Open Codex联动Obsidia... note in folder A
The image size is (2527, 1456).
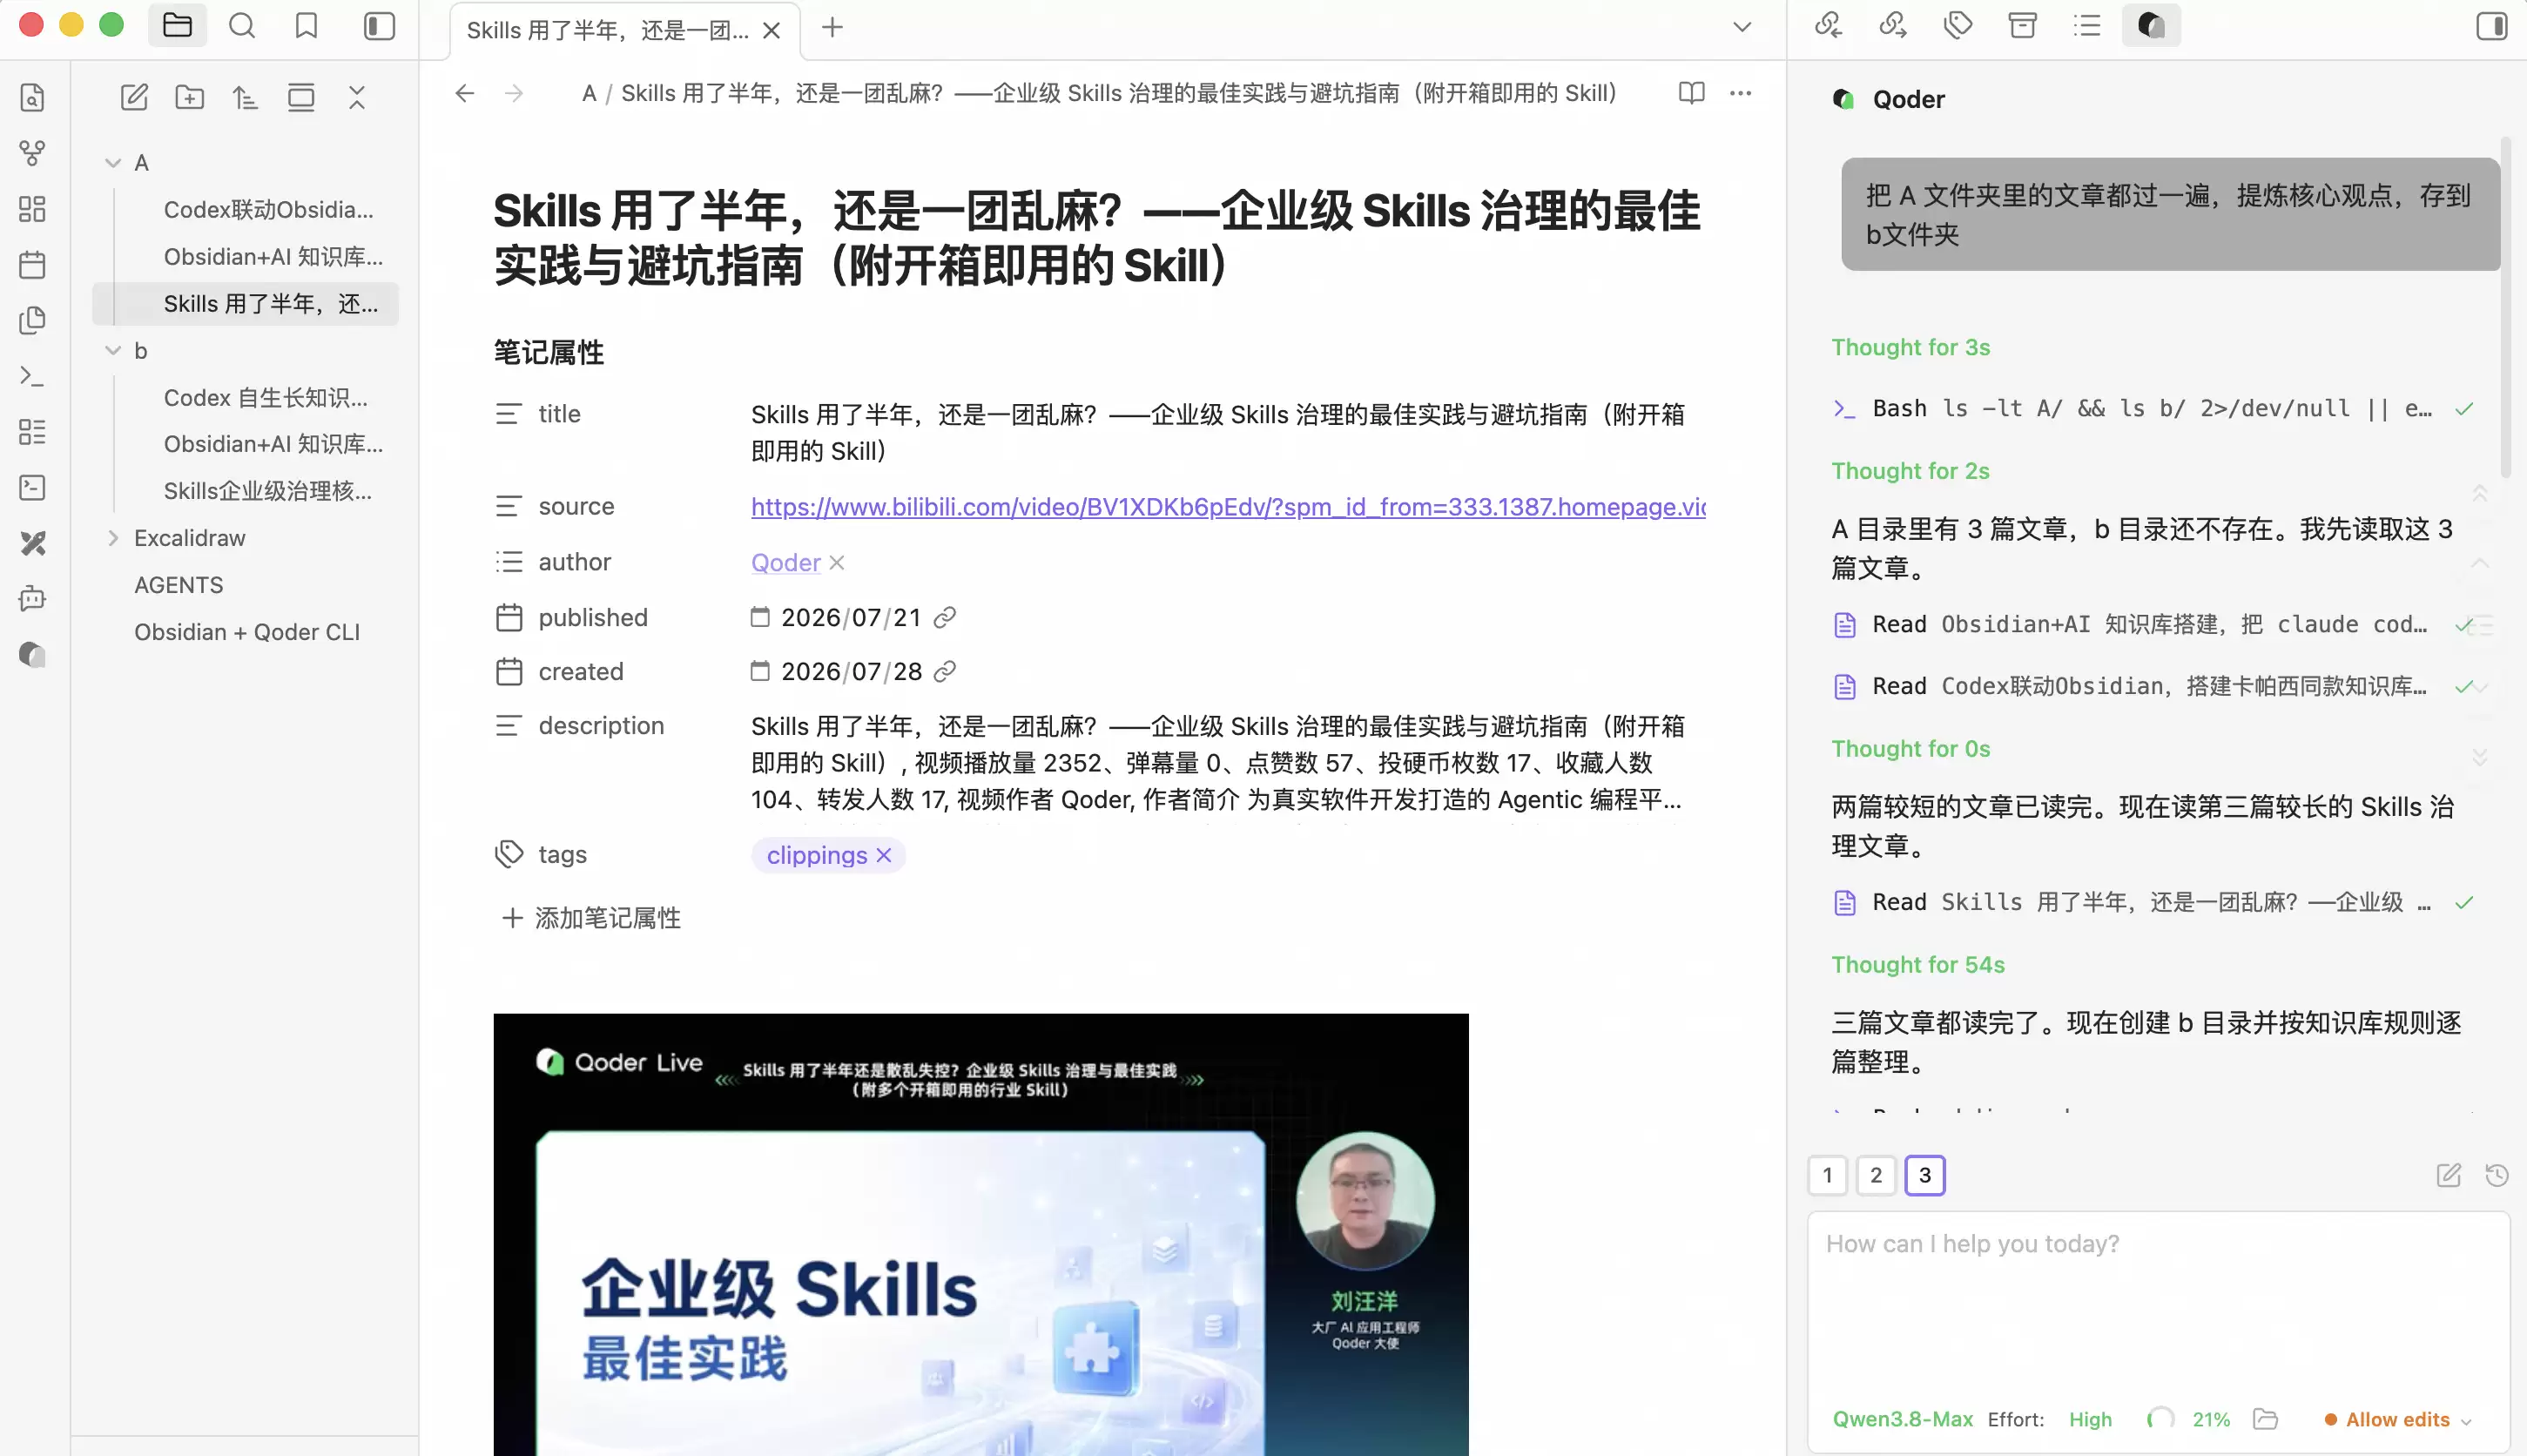(x=269, y=210)
